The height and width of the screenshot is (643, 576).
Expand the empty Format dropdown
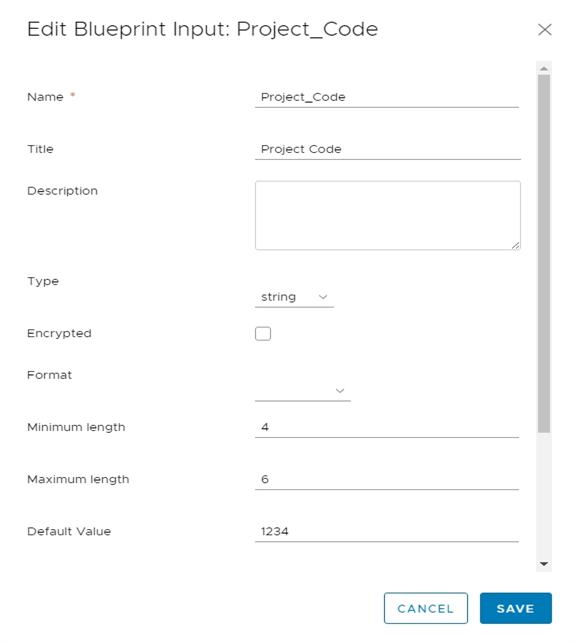(x=303, y=390)
